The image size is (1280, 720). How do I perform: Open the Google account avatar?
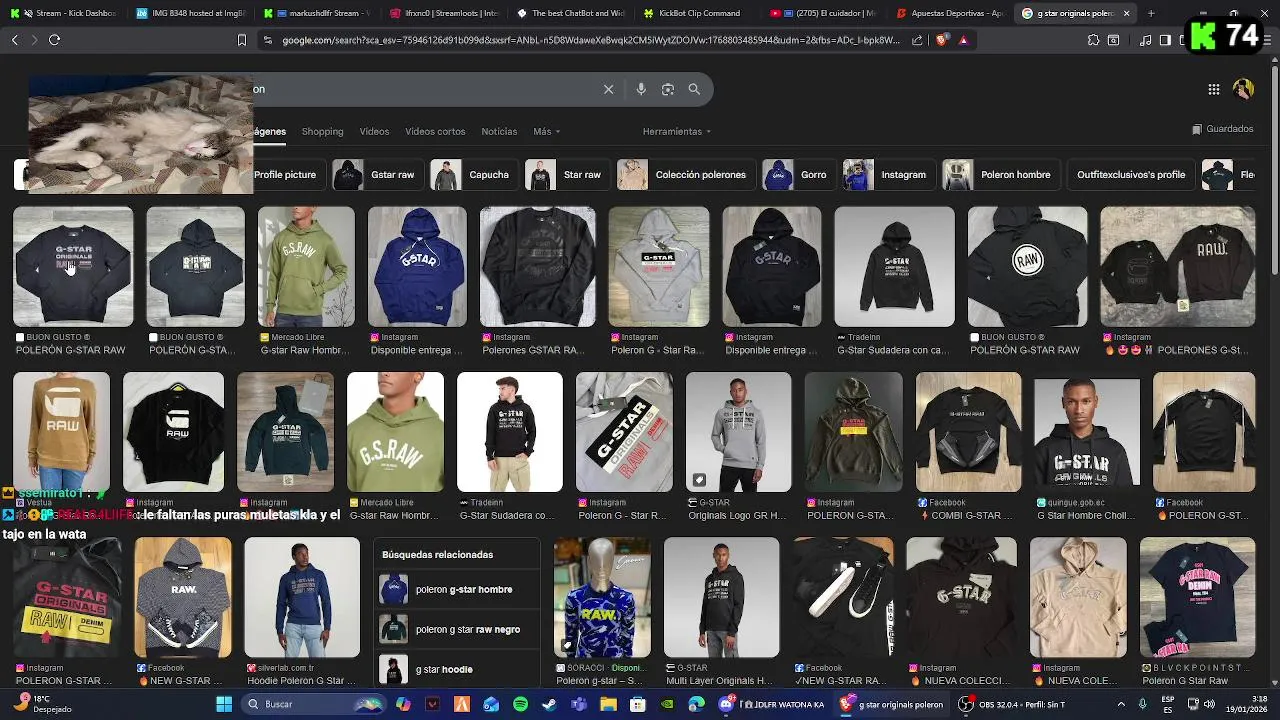coord(1243,89)
